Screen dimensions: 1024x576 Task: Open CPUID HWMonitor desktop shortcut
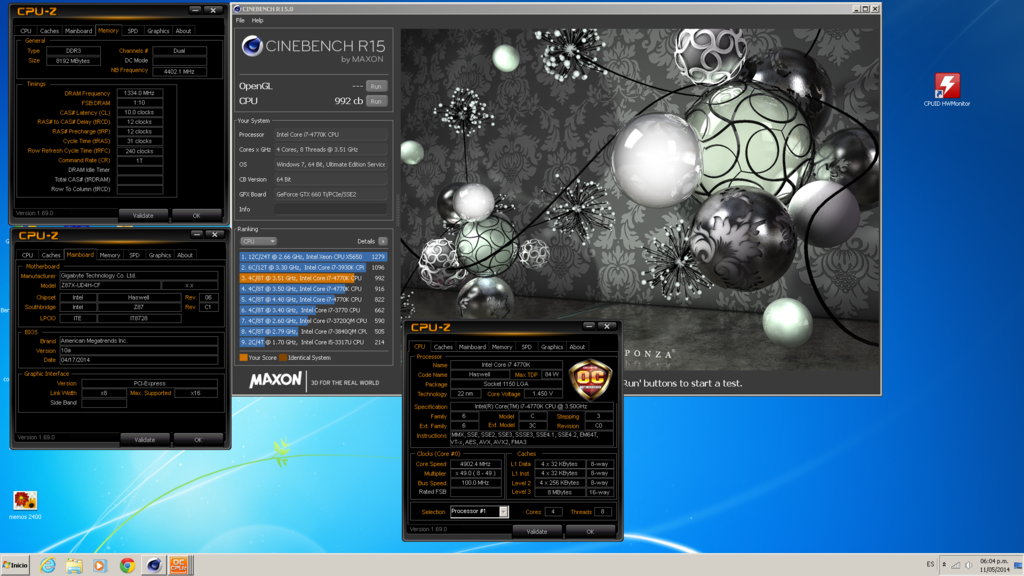(x=946, y=89)
